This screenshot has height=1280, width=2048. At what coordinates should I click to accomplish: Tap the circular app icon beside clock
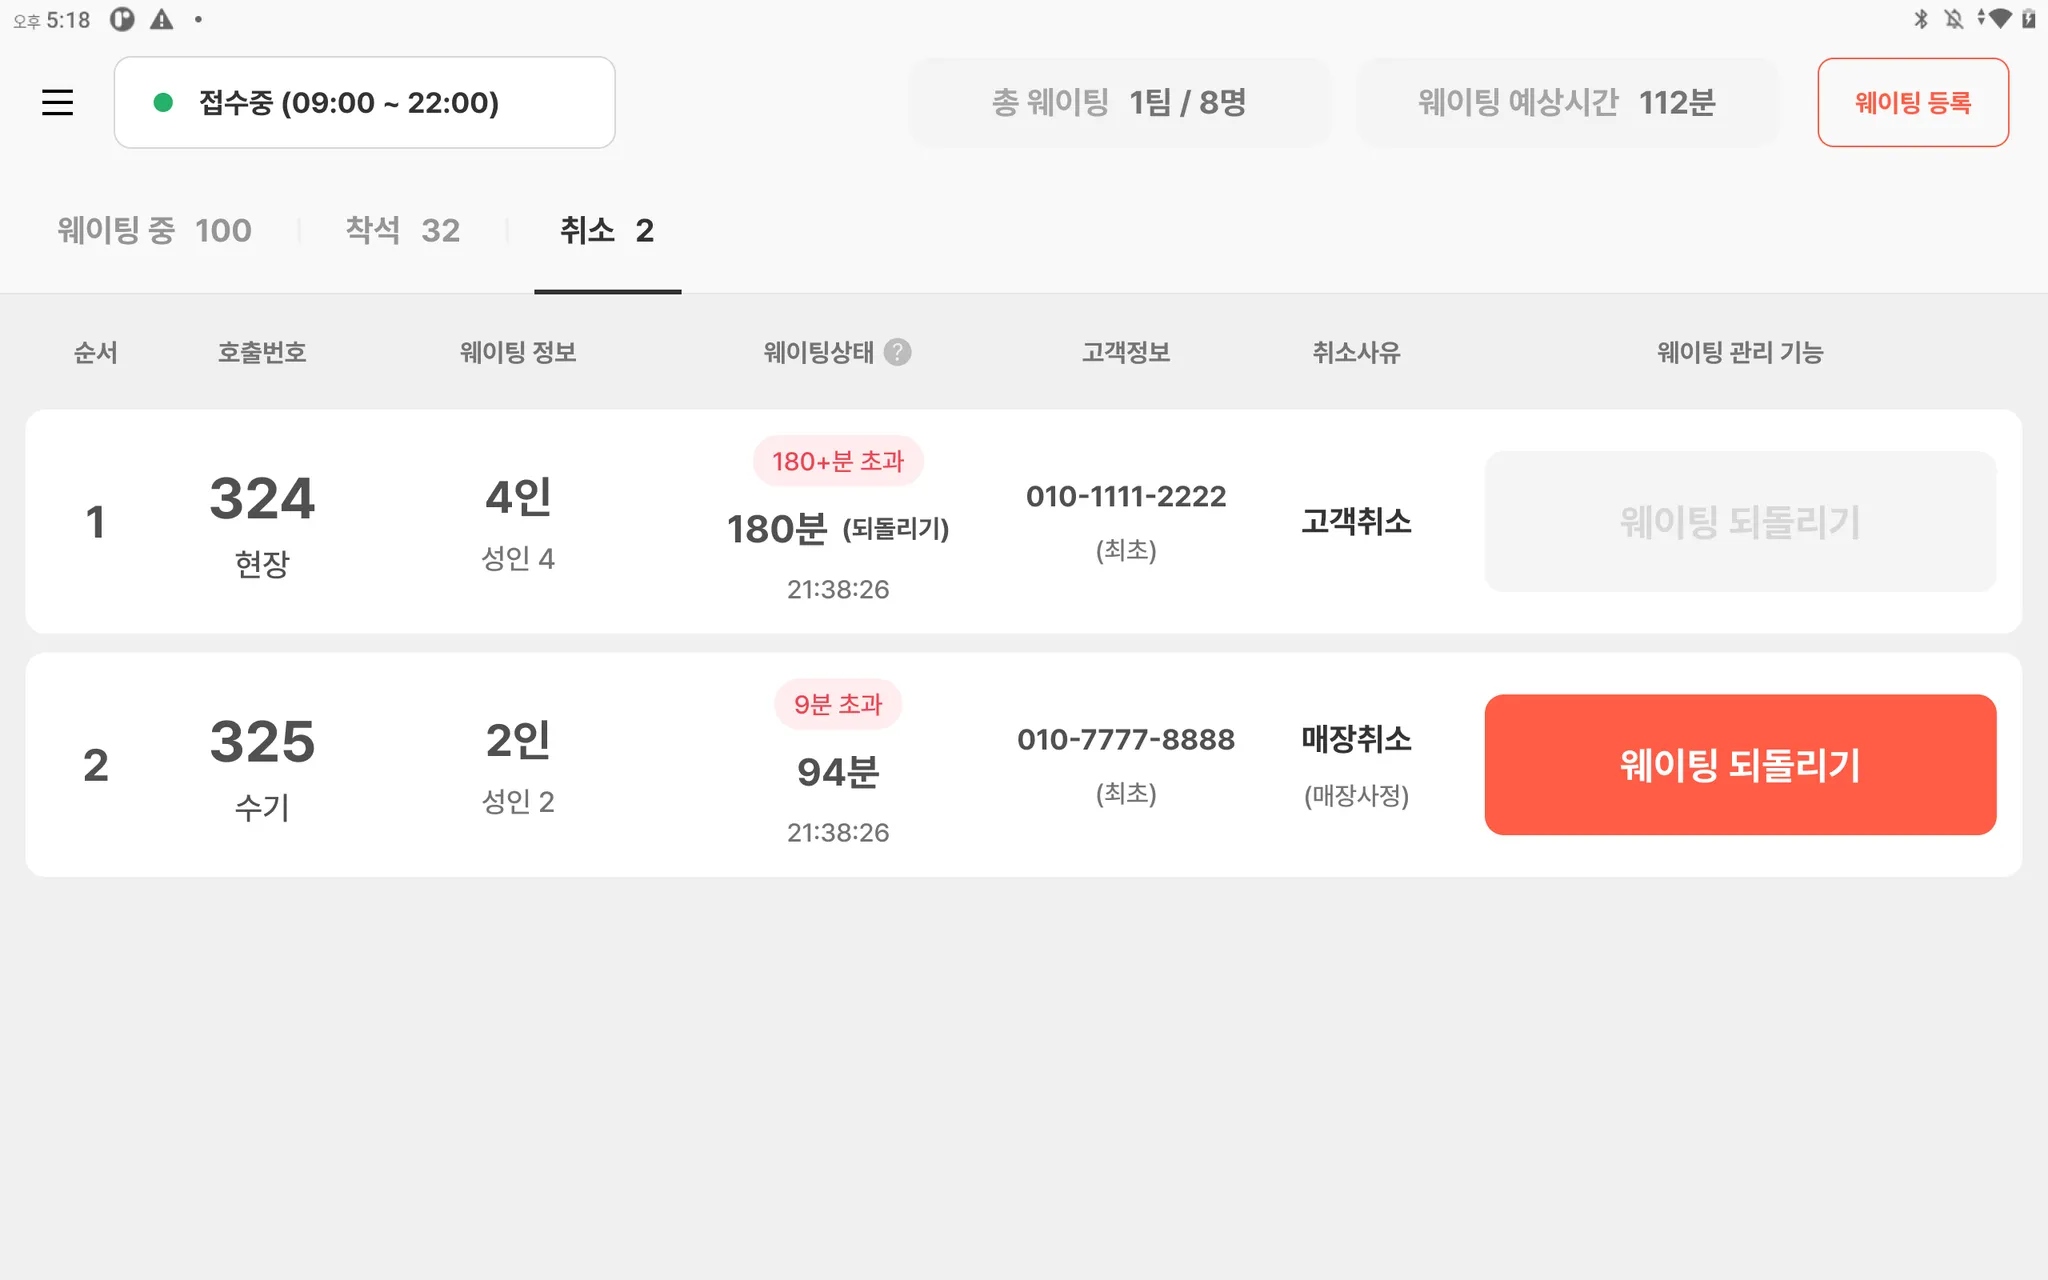[122, 19]
